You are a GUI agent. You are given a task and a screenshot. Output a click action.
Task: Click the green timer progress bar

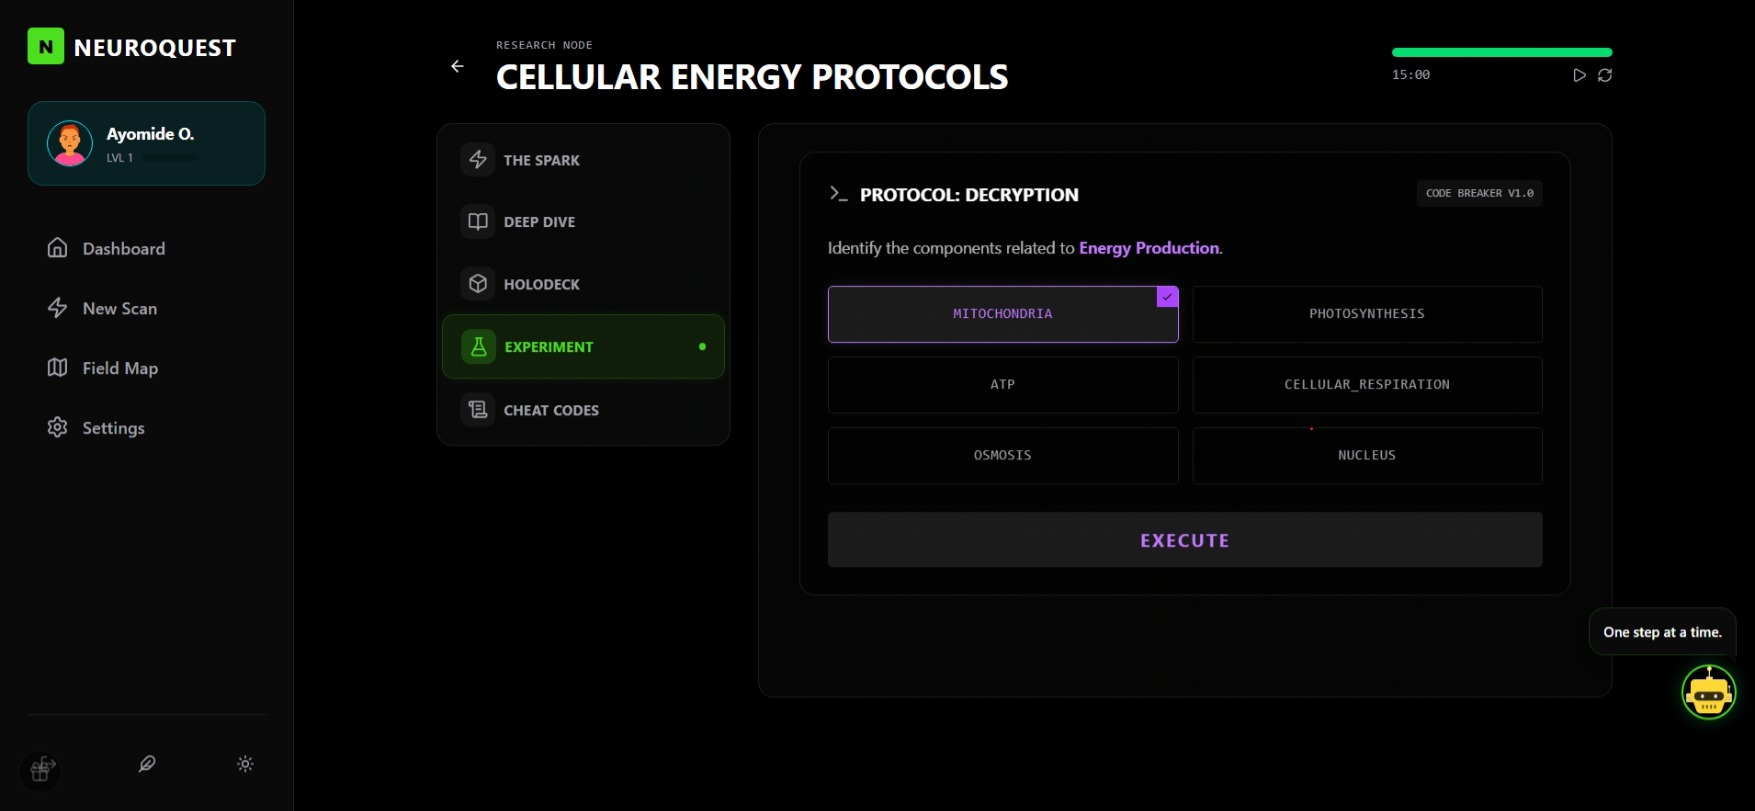pyautogui.click(x=1501, y=52)
